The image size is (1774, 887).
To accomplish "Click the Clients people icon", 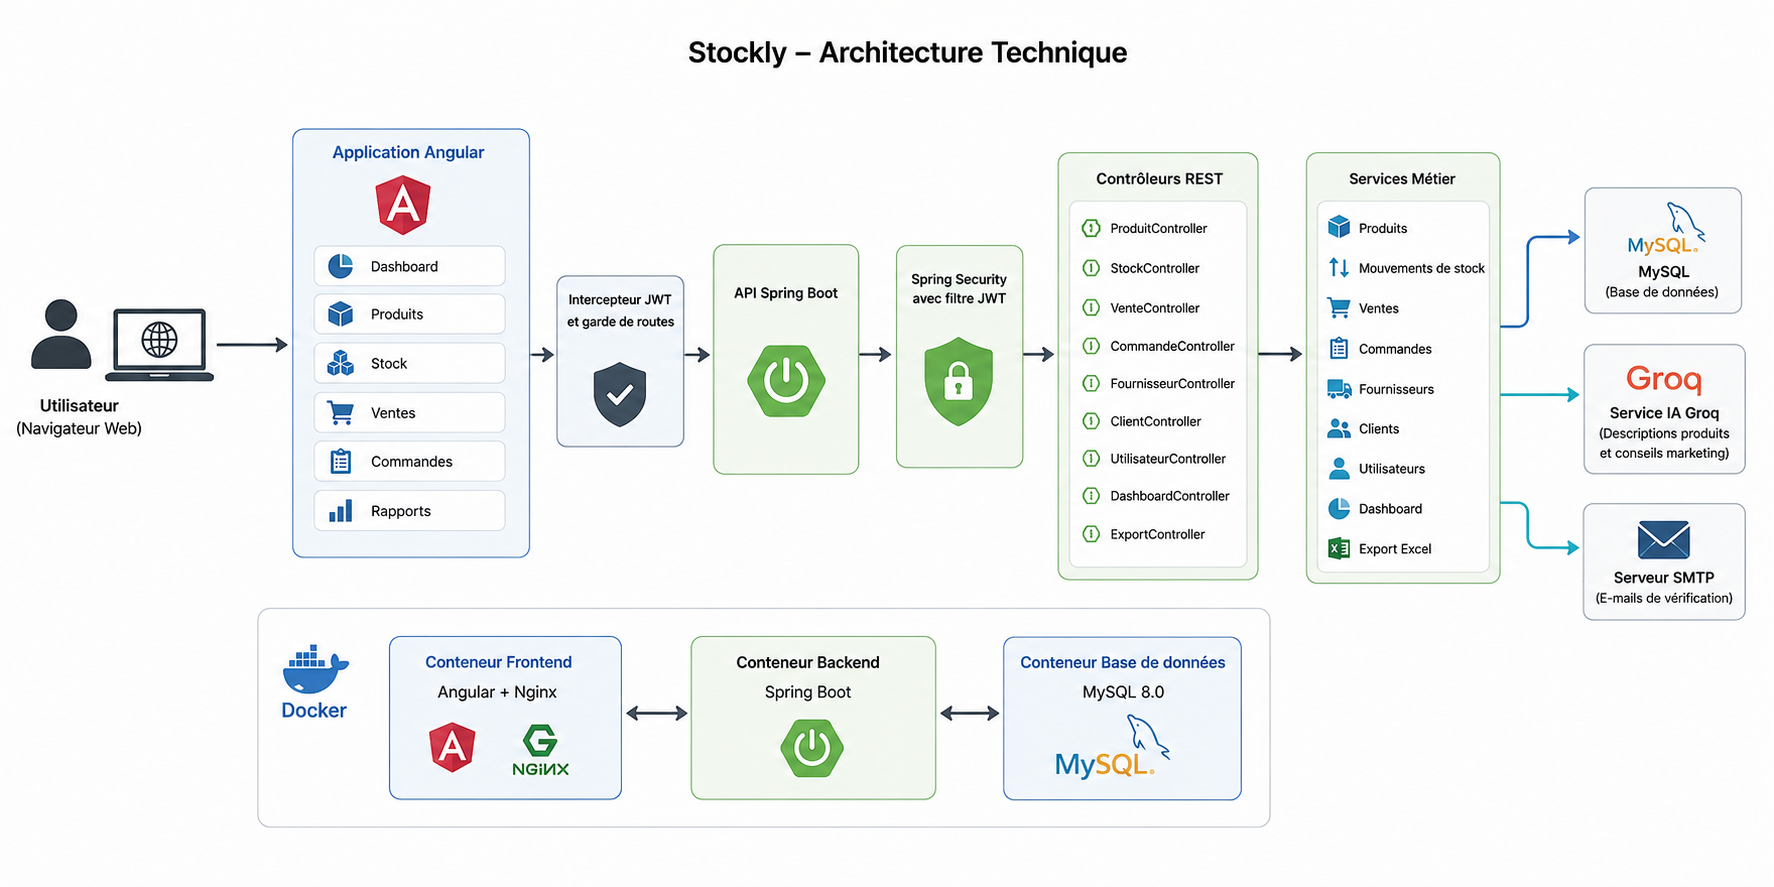I will tap(1339, 429).
